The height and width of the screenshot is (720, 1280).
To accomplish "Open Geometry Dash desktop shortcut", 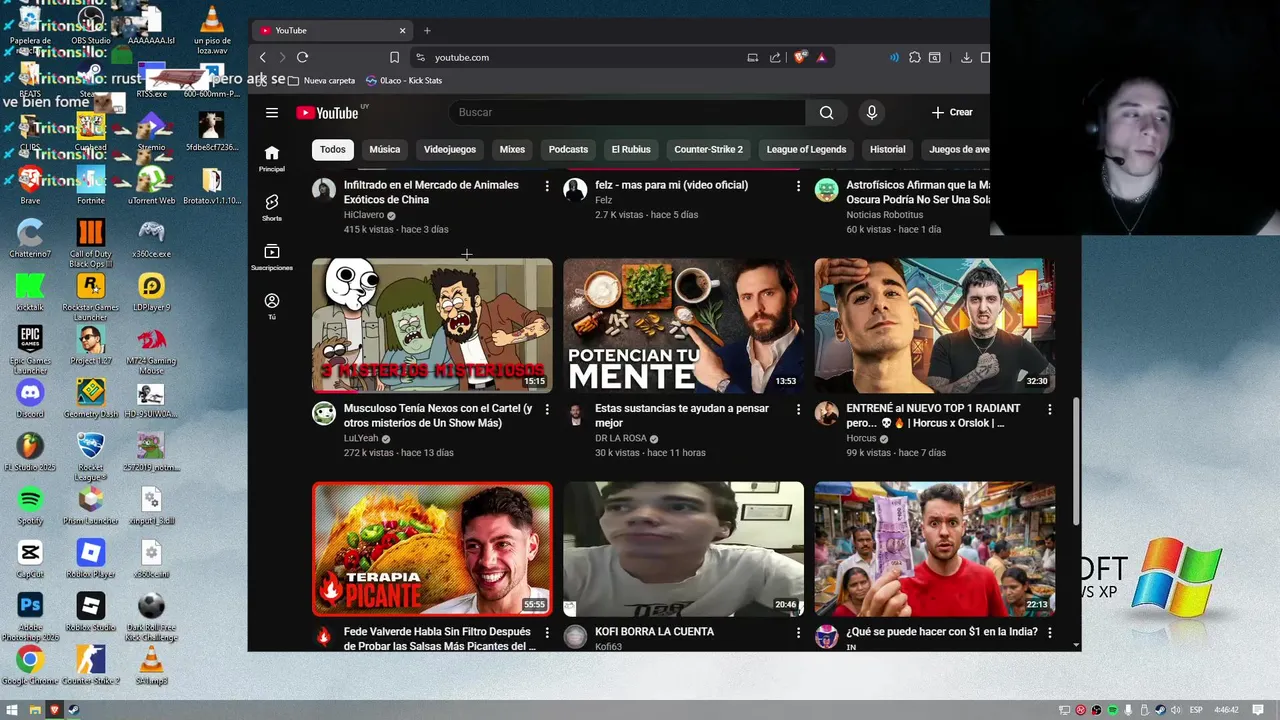I will tap(91, 398).
